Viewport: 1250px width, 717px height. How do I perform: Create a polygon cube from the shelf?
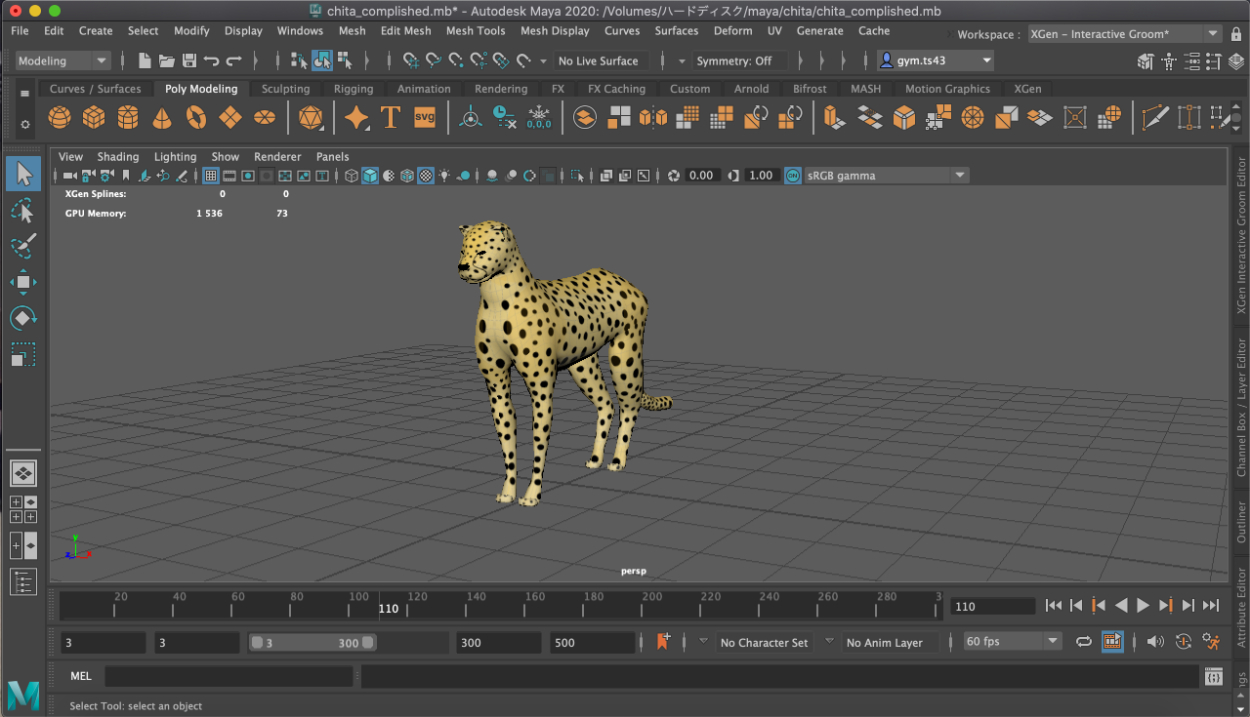(x=94, y=118)
